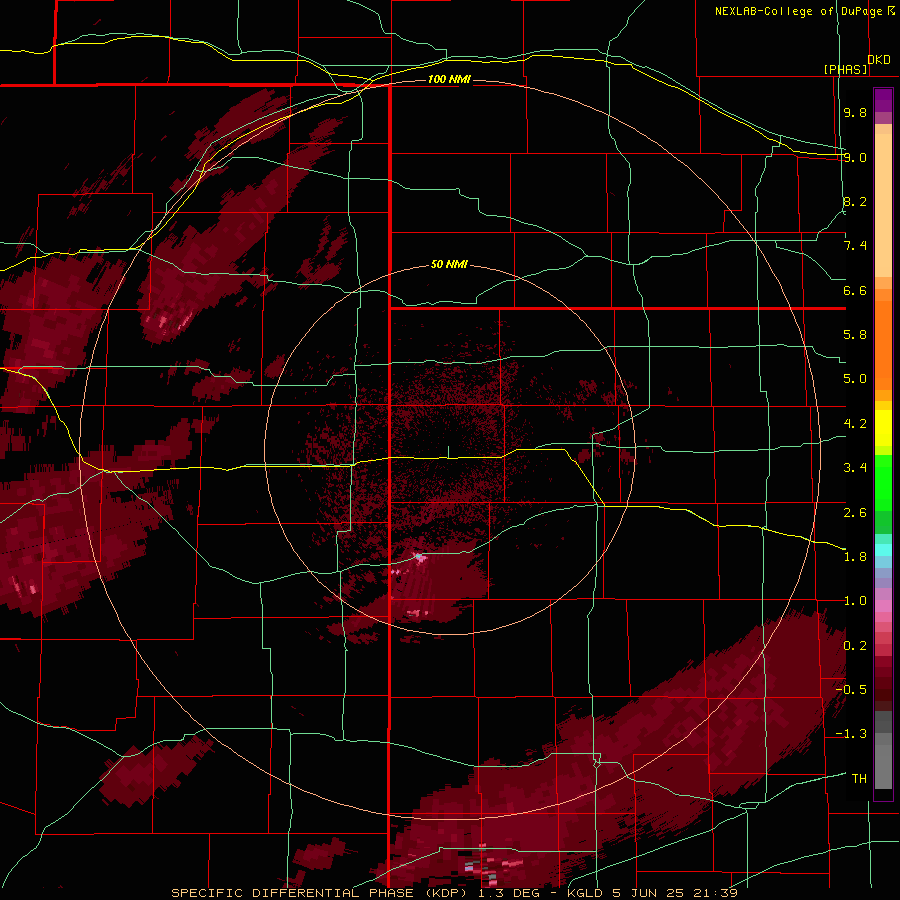900x900 pixels.
Task: Click the KGLD 5 JUN 25 21:39 timestamp
Action: tap(652, 893)
